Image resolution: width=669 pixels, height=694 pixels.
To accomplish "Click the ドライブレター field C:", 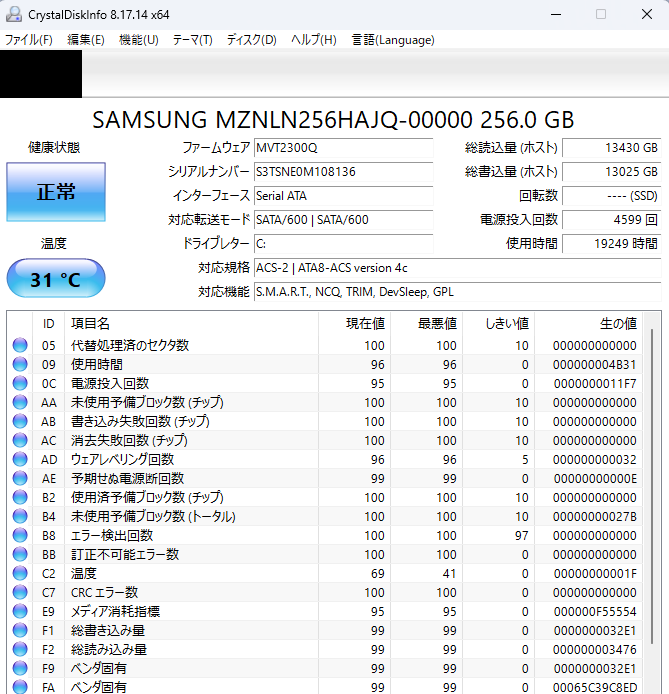I will (x=344, y=243).
